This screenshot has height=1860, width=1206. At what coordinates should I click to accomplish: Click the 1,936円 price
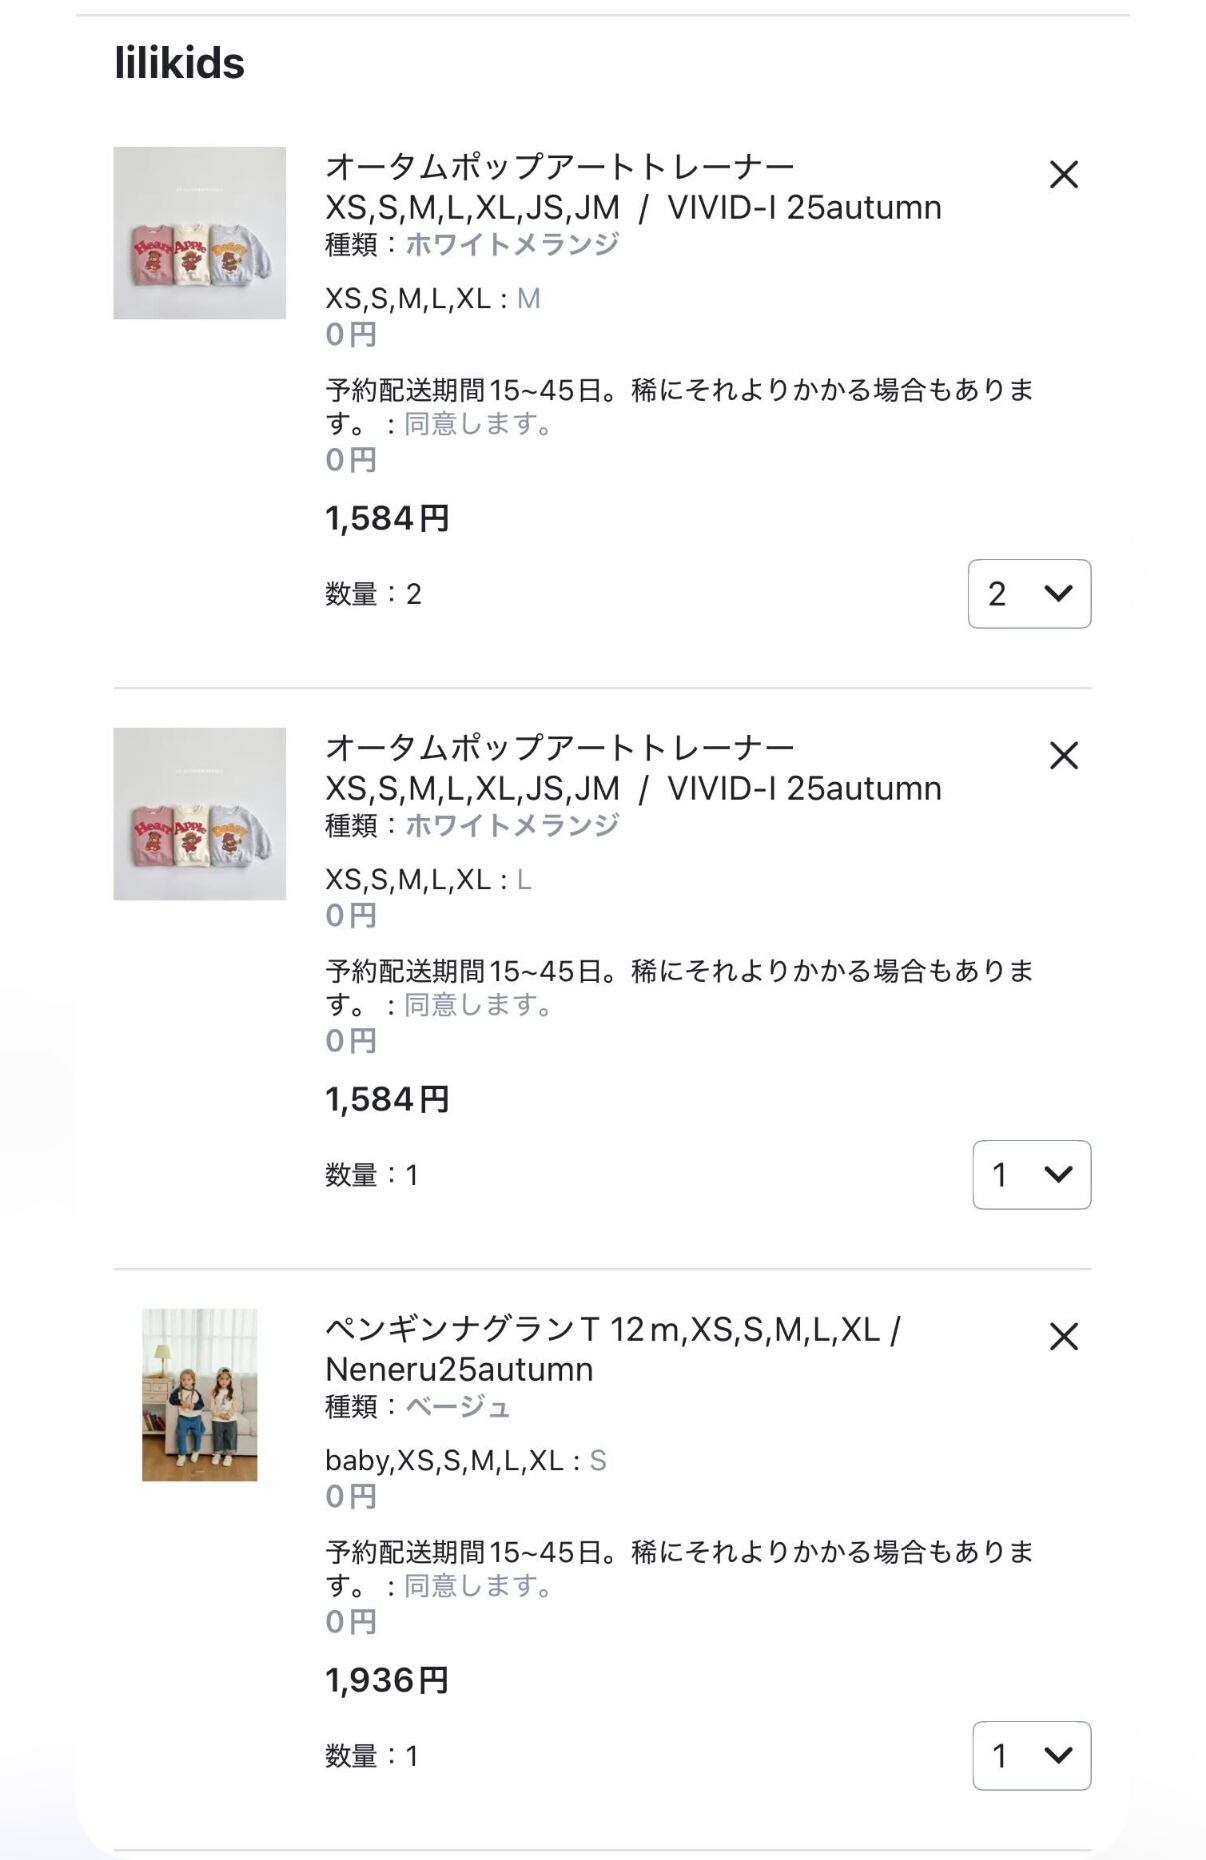coord(387,1681)
